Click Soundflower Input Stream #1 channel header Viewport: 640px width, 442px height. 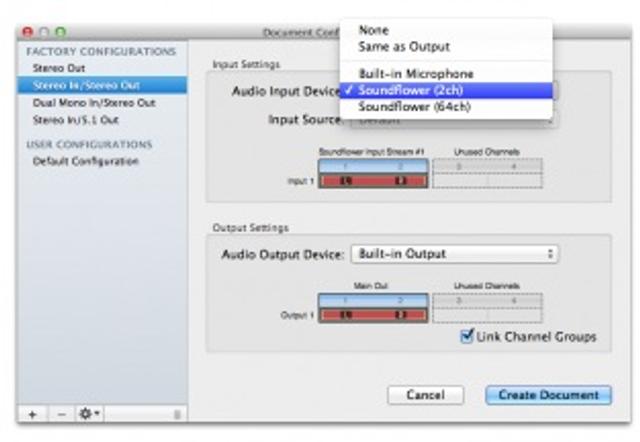point(373,167)
